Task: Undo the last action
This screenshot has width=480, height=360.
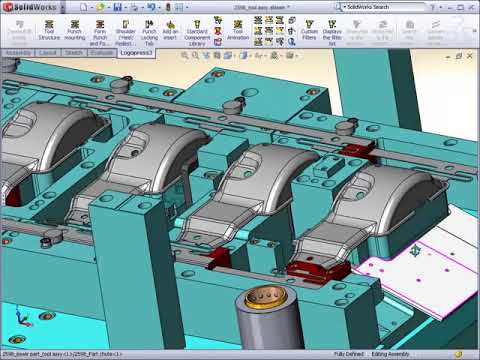Action: click(151, 7)
